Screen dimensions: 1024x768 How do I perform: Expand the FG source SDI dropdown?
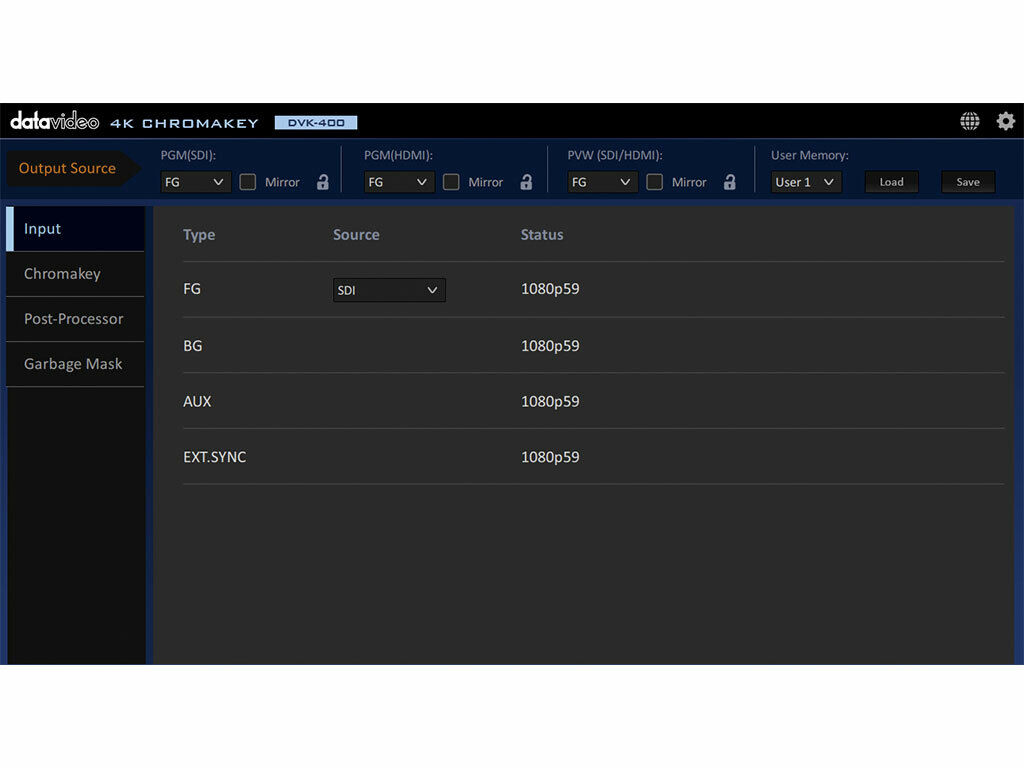coord(389,290)
